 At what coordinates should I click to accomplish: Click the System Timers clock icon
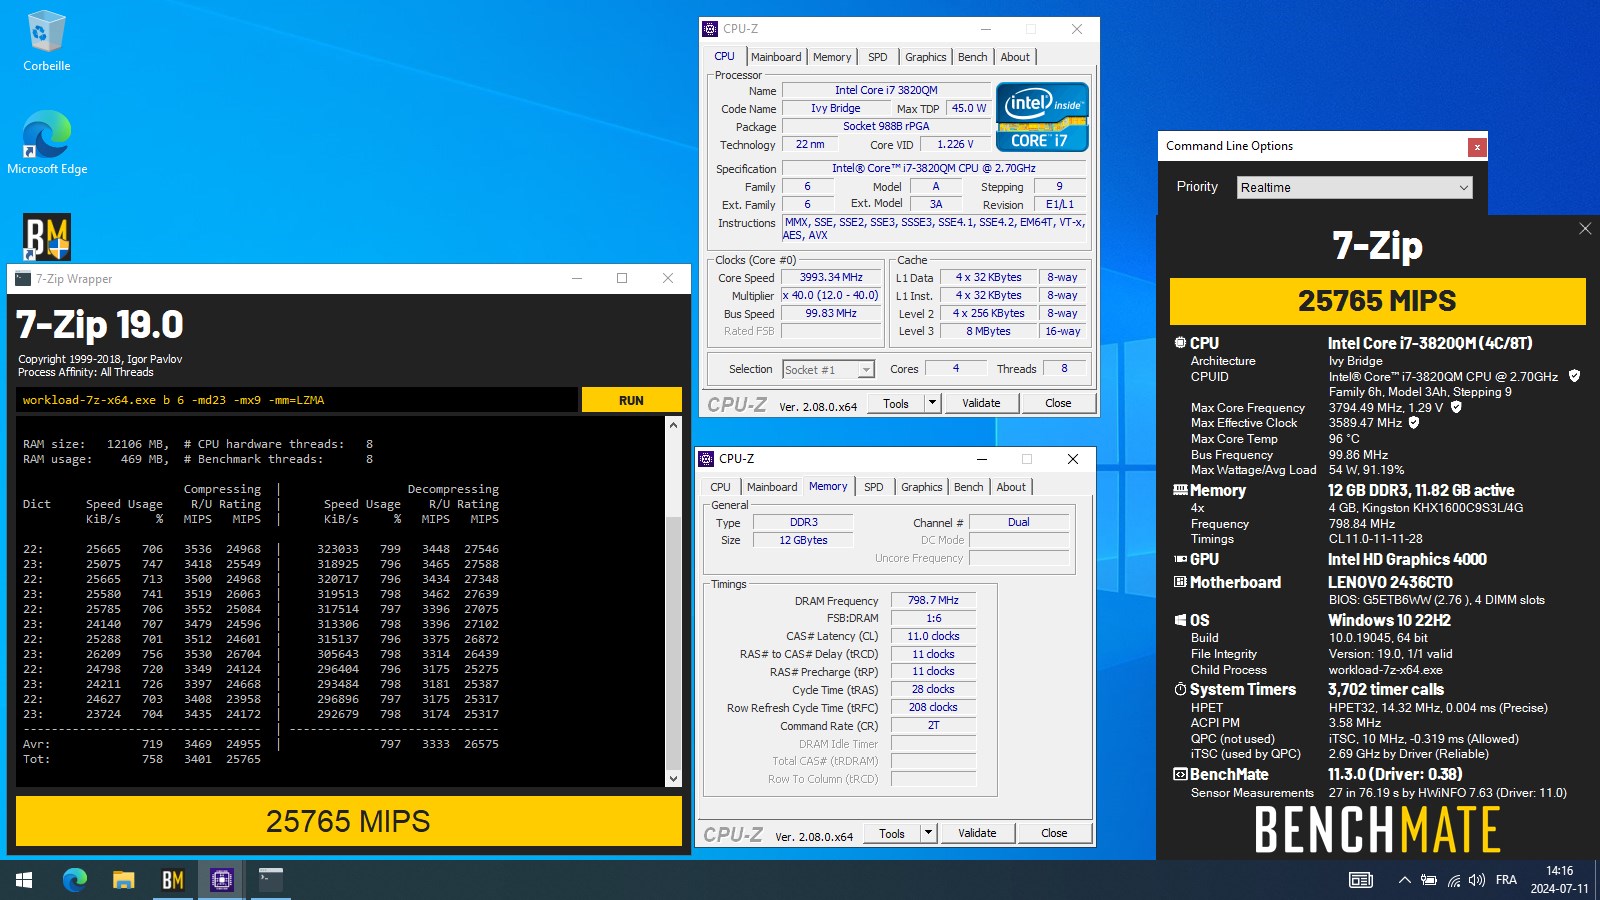[x=1180, y=689]
